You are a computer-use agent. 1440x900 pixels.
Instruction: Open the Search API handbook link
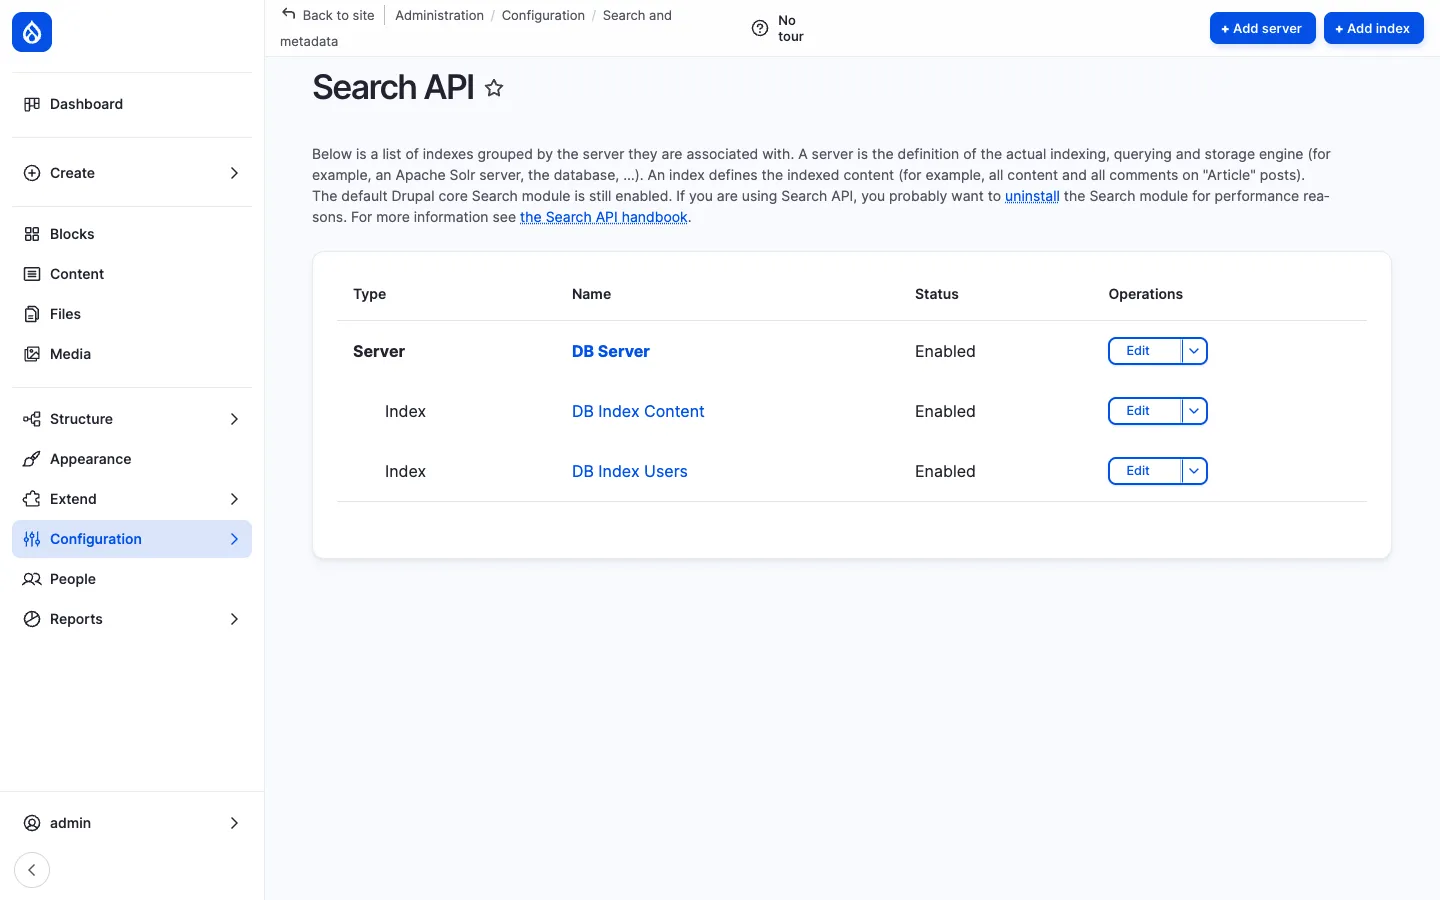coord(604,217)
